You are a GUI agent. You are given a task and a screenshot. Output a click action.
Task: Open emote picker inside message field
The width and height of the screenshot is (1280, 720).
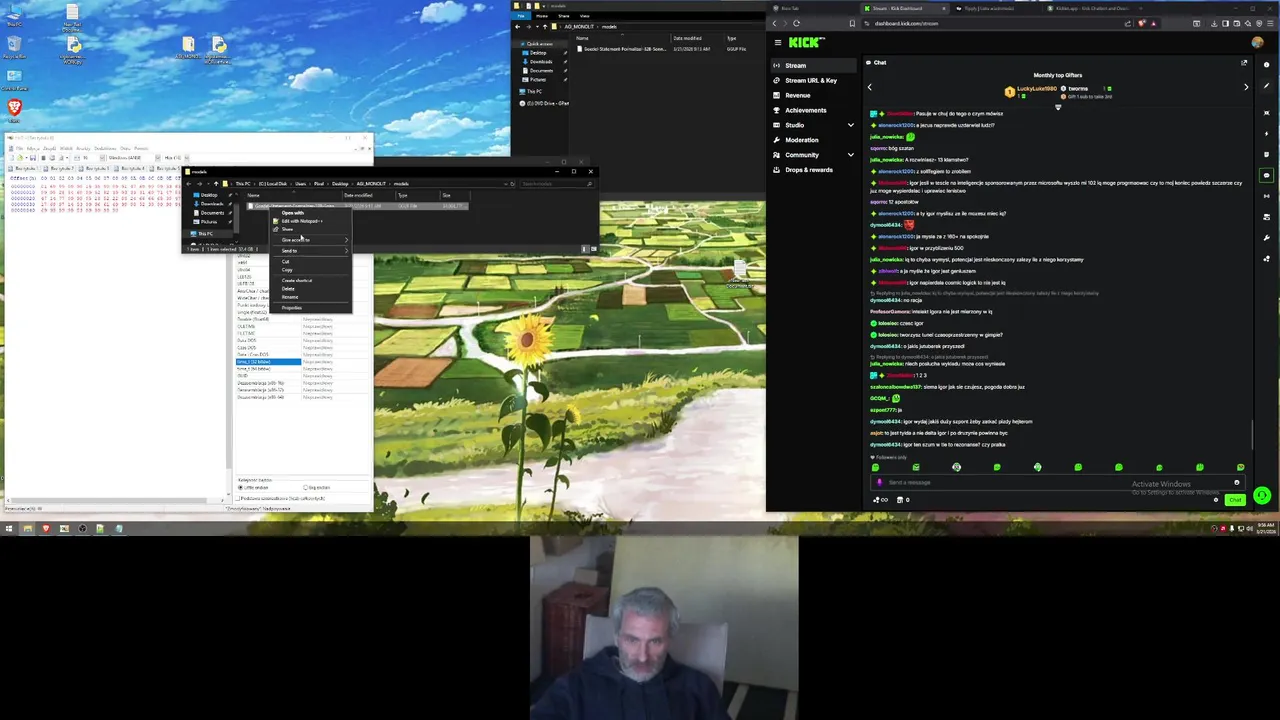click(1237, 482)
